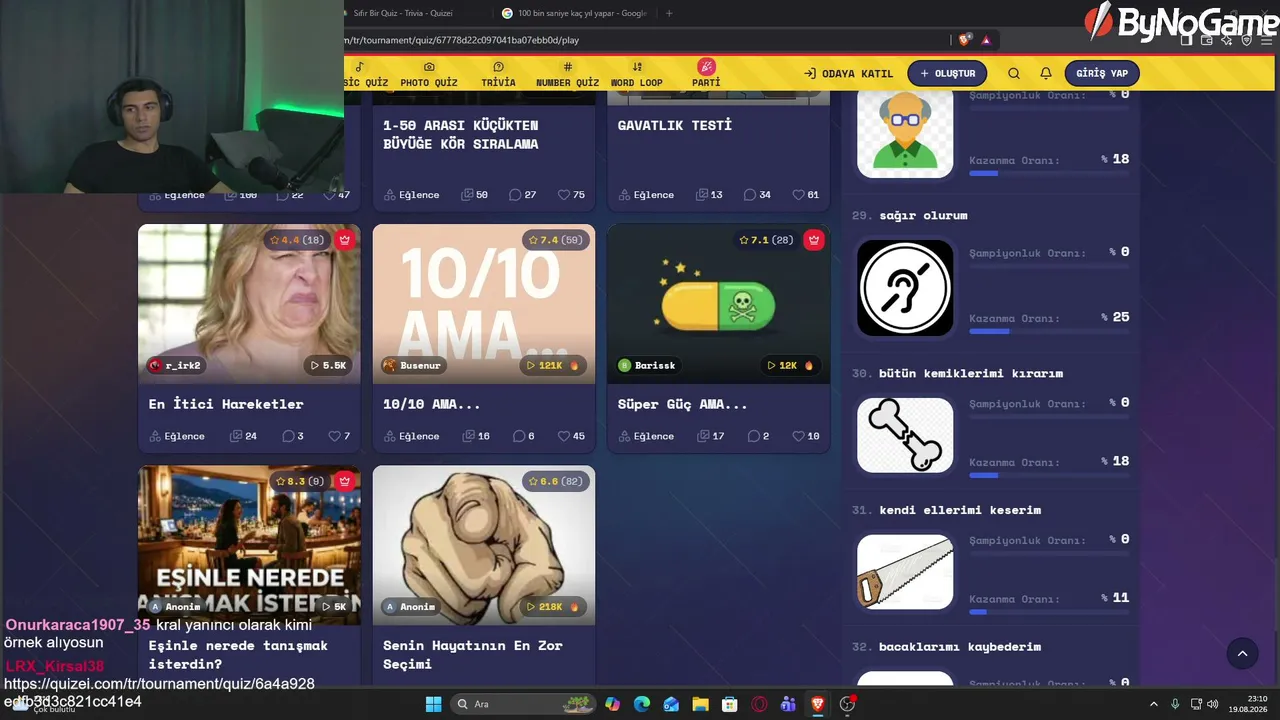Click the '10/10 AMA...' title text
The image size is (1280, 720).
[x=432, y=404]
